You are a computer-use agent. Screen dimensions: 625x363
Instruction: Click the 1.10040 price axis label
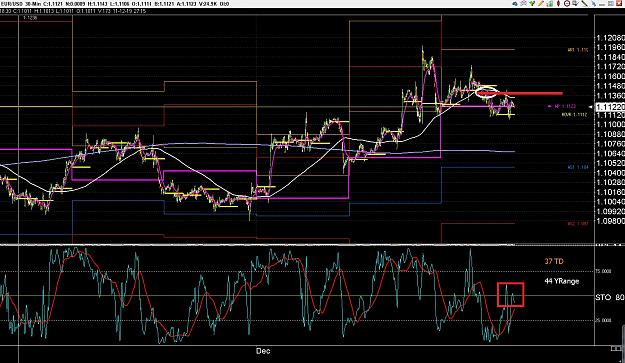pyautogui.click(x=610, y=202)
